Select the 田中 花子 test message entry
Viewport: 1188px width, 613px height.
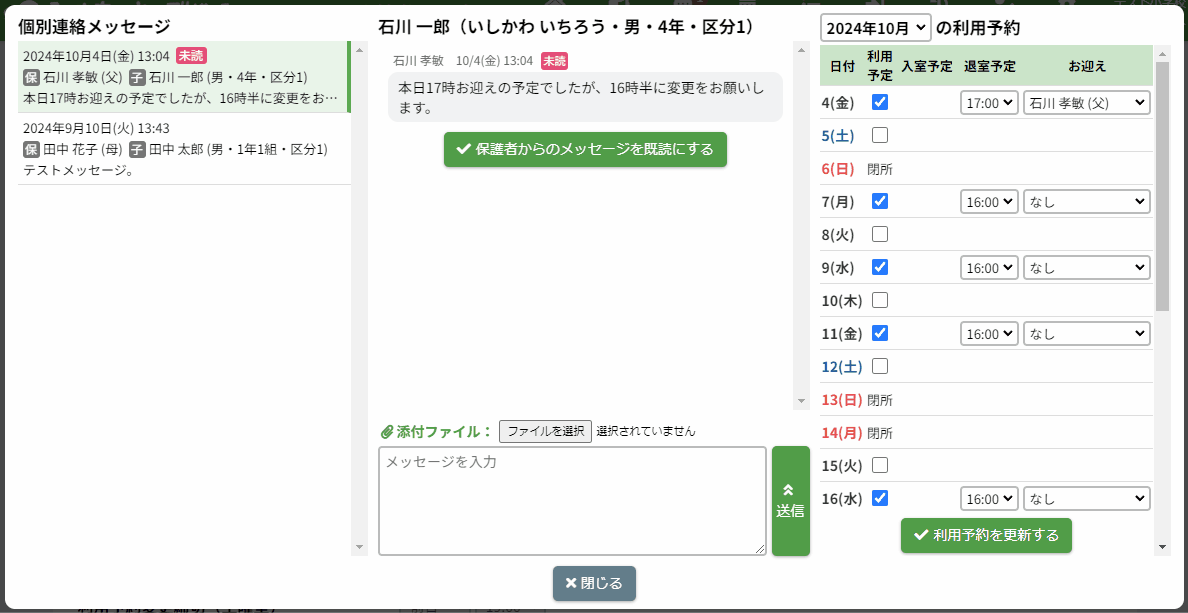click(x=182, y=150)
